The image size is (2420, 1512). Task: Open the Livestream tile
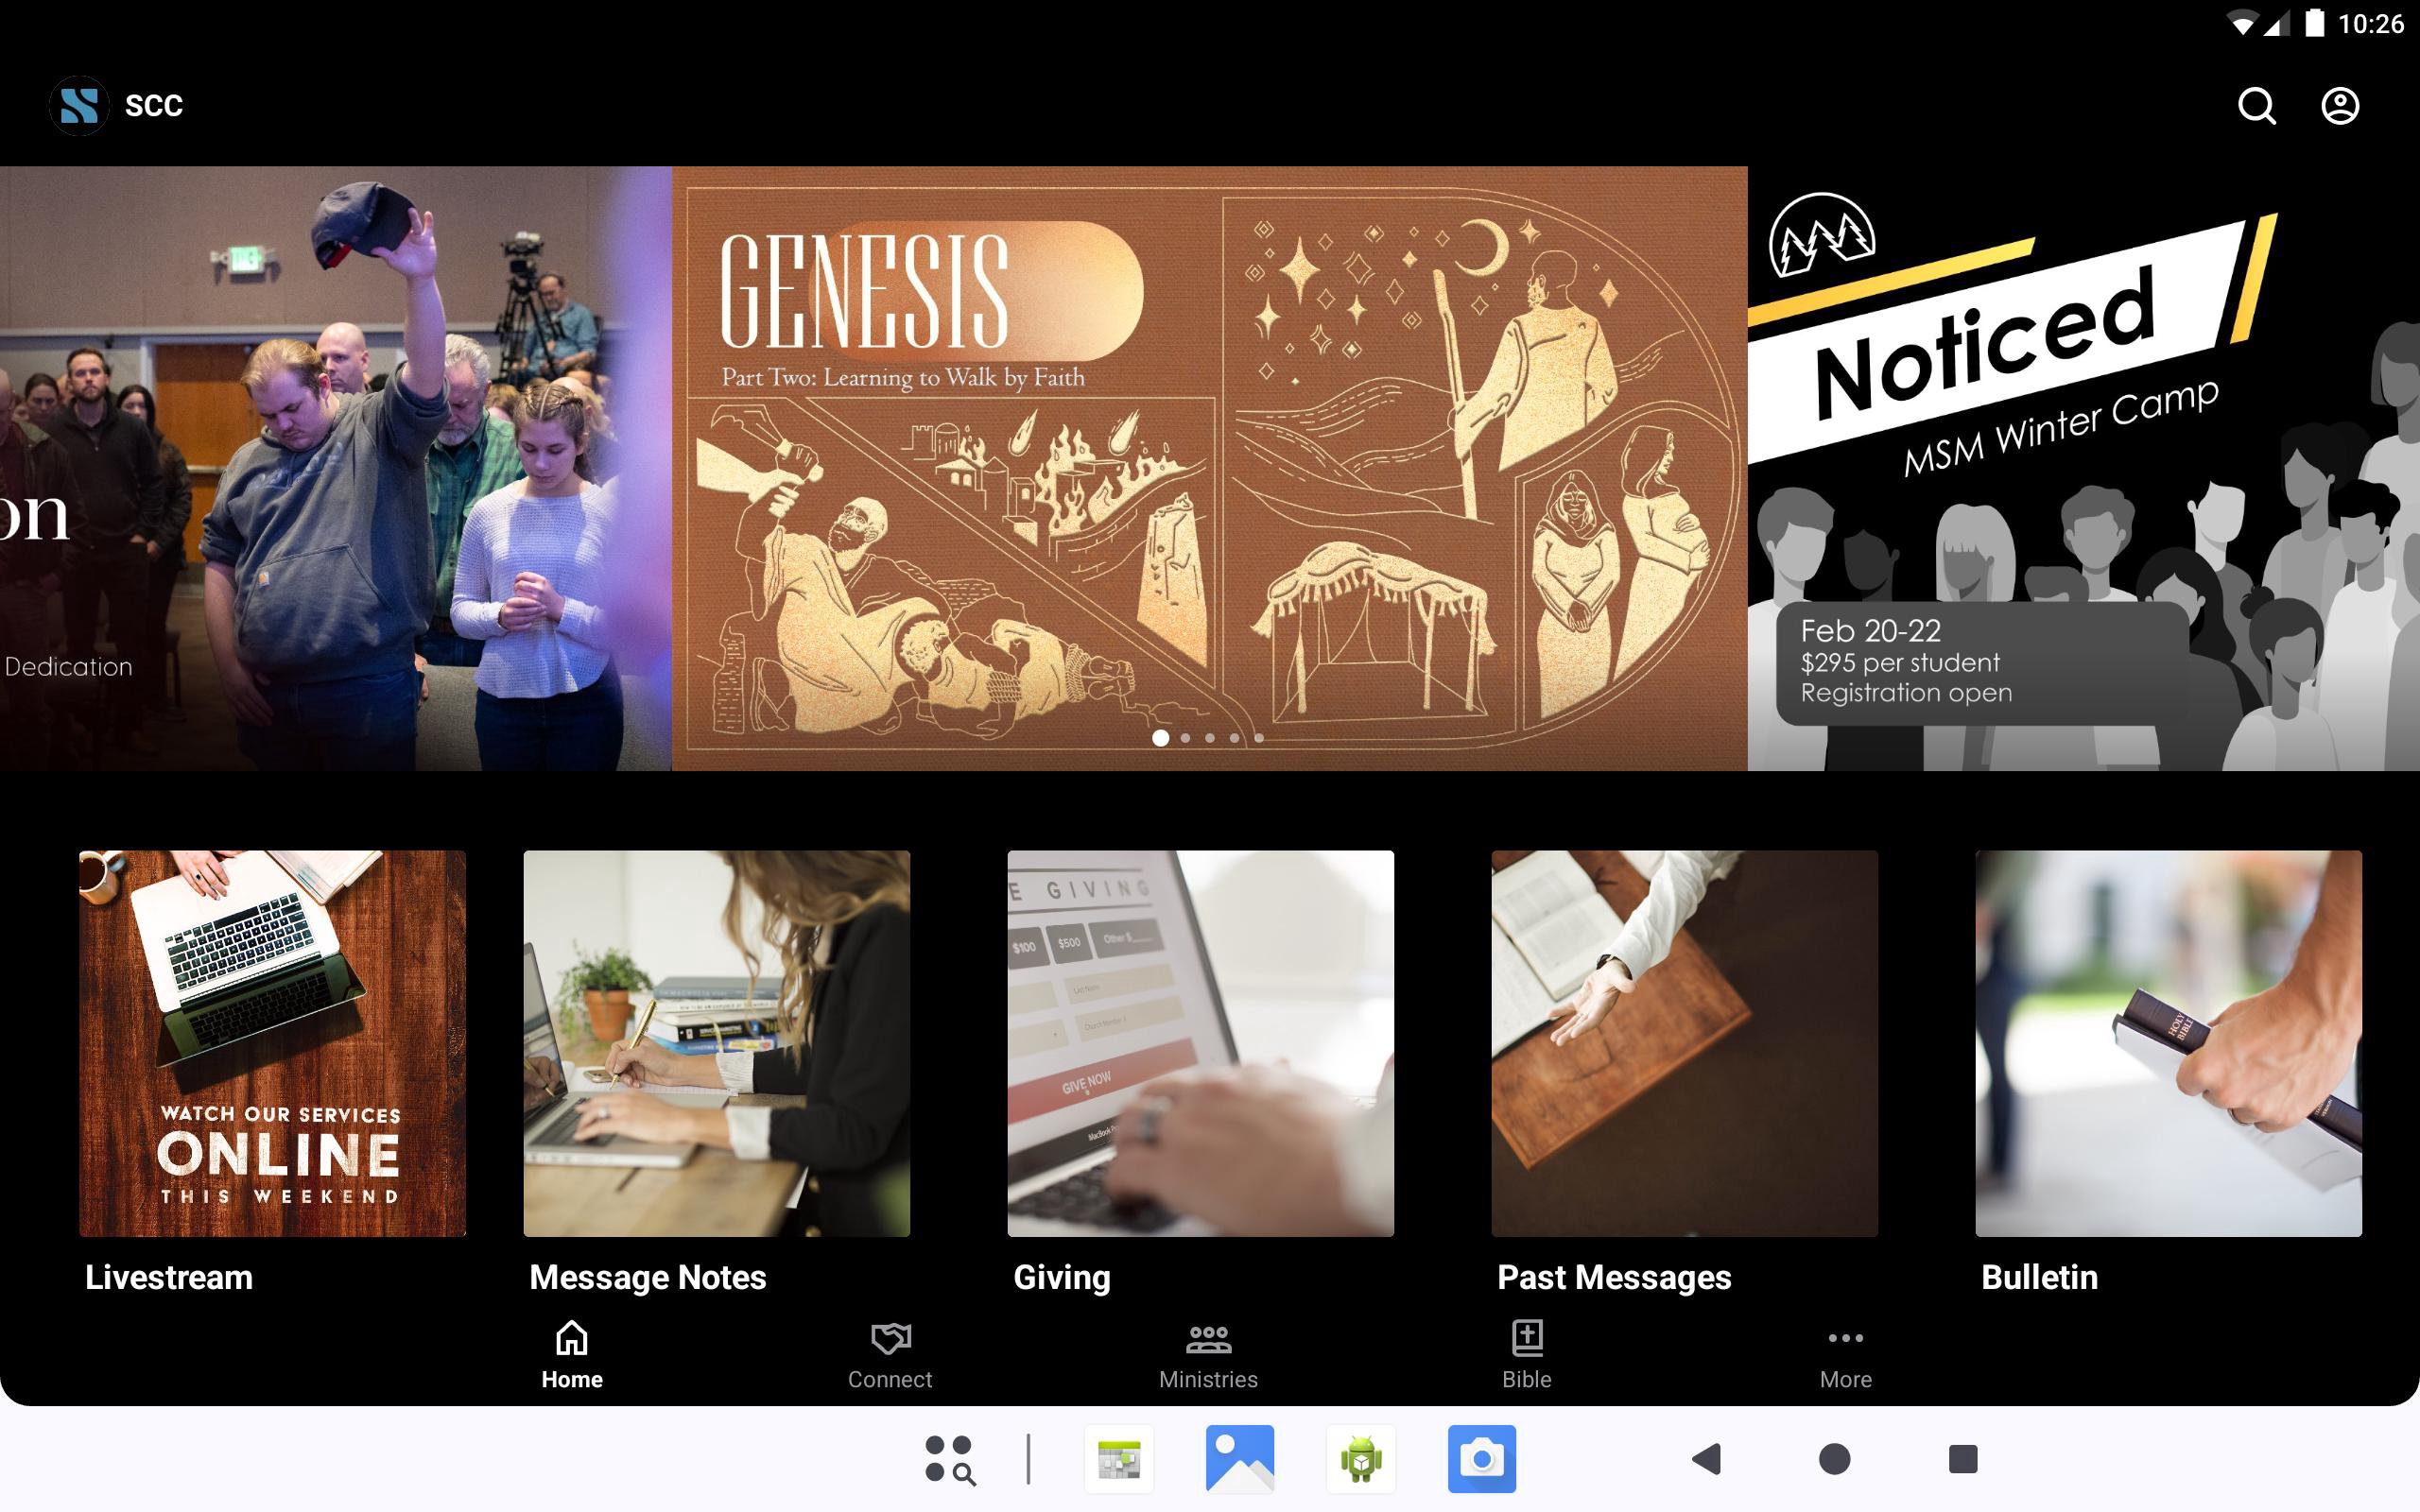coord(272,1043)
